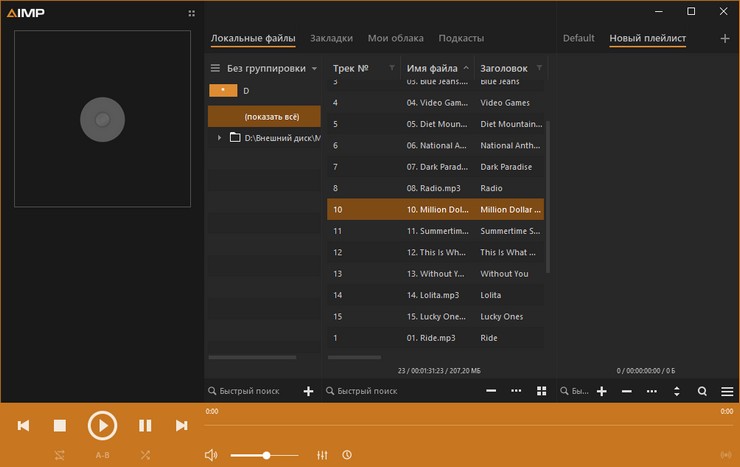The width and height of the screenshot is (740, 467).
Task: Switch to the Закладки tab
Action: (x=331, y=38)
